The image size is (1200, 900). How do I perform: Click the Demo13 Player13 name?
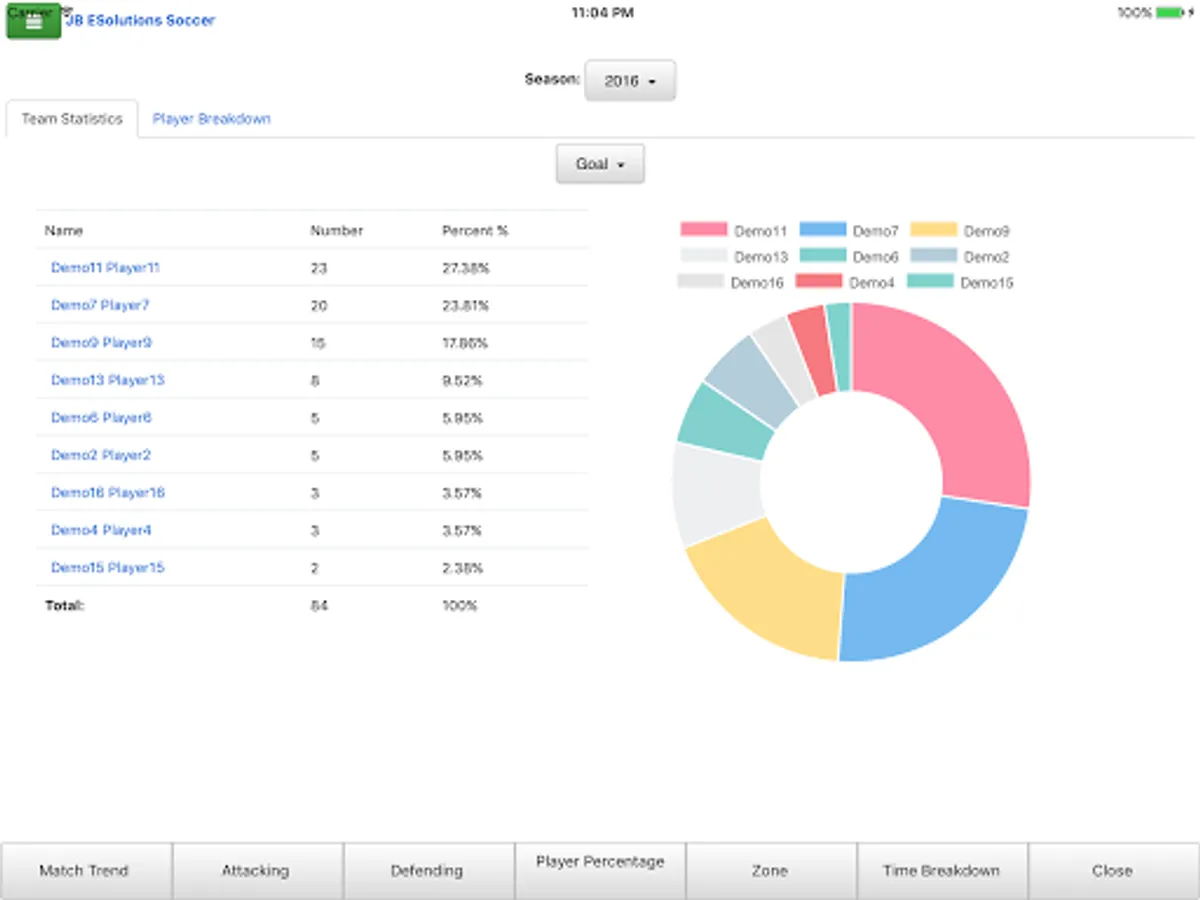coord(108,380)
